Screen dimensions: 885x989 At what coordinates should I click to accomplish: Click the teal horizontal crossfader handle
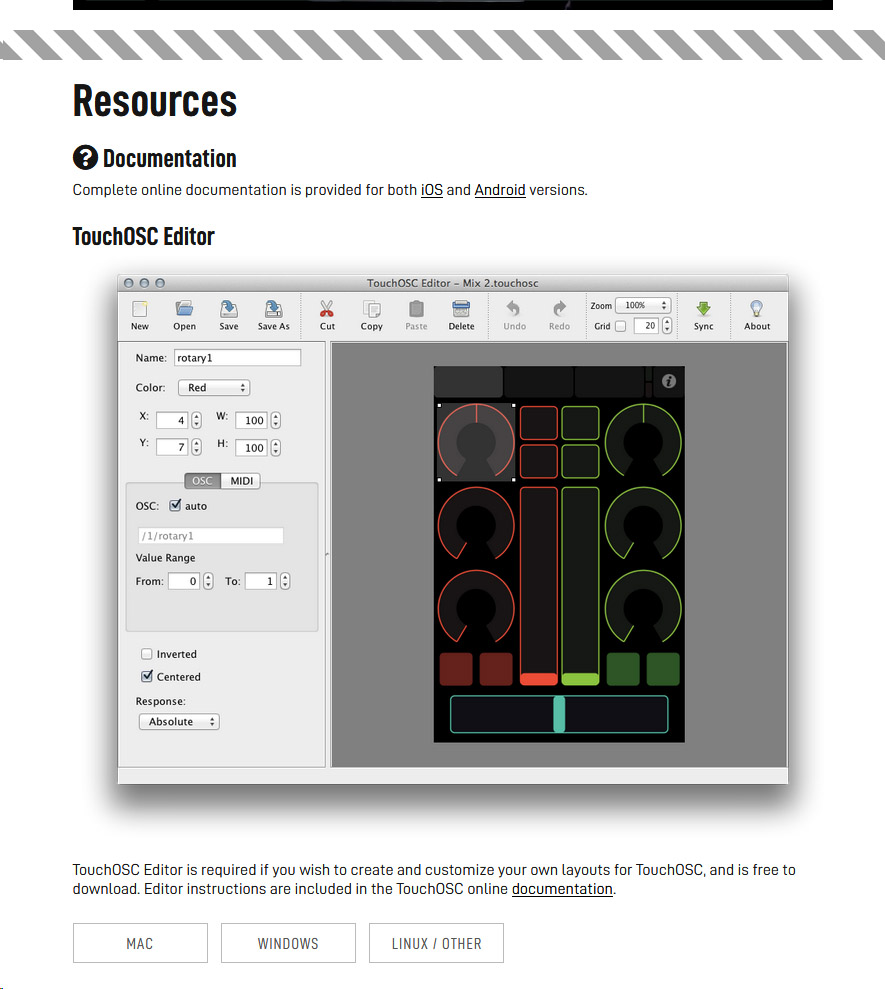click(559, 714)
